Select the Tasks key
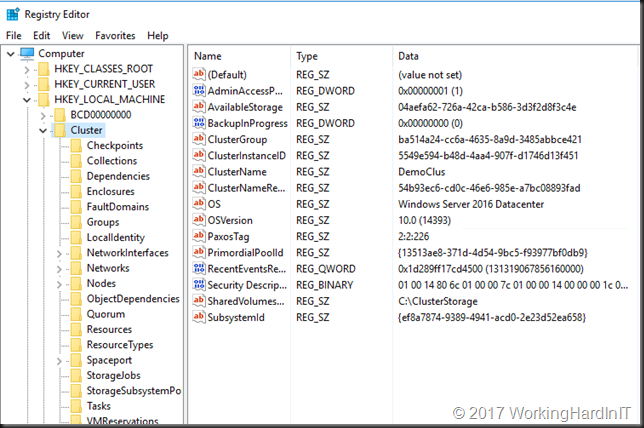 [99, 406]
